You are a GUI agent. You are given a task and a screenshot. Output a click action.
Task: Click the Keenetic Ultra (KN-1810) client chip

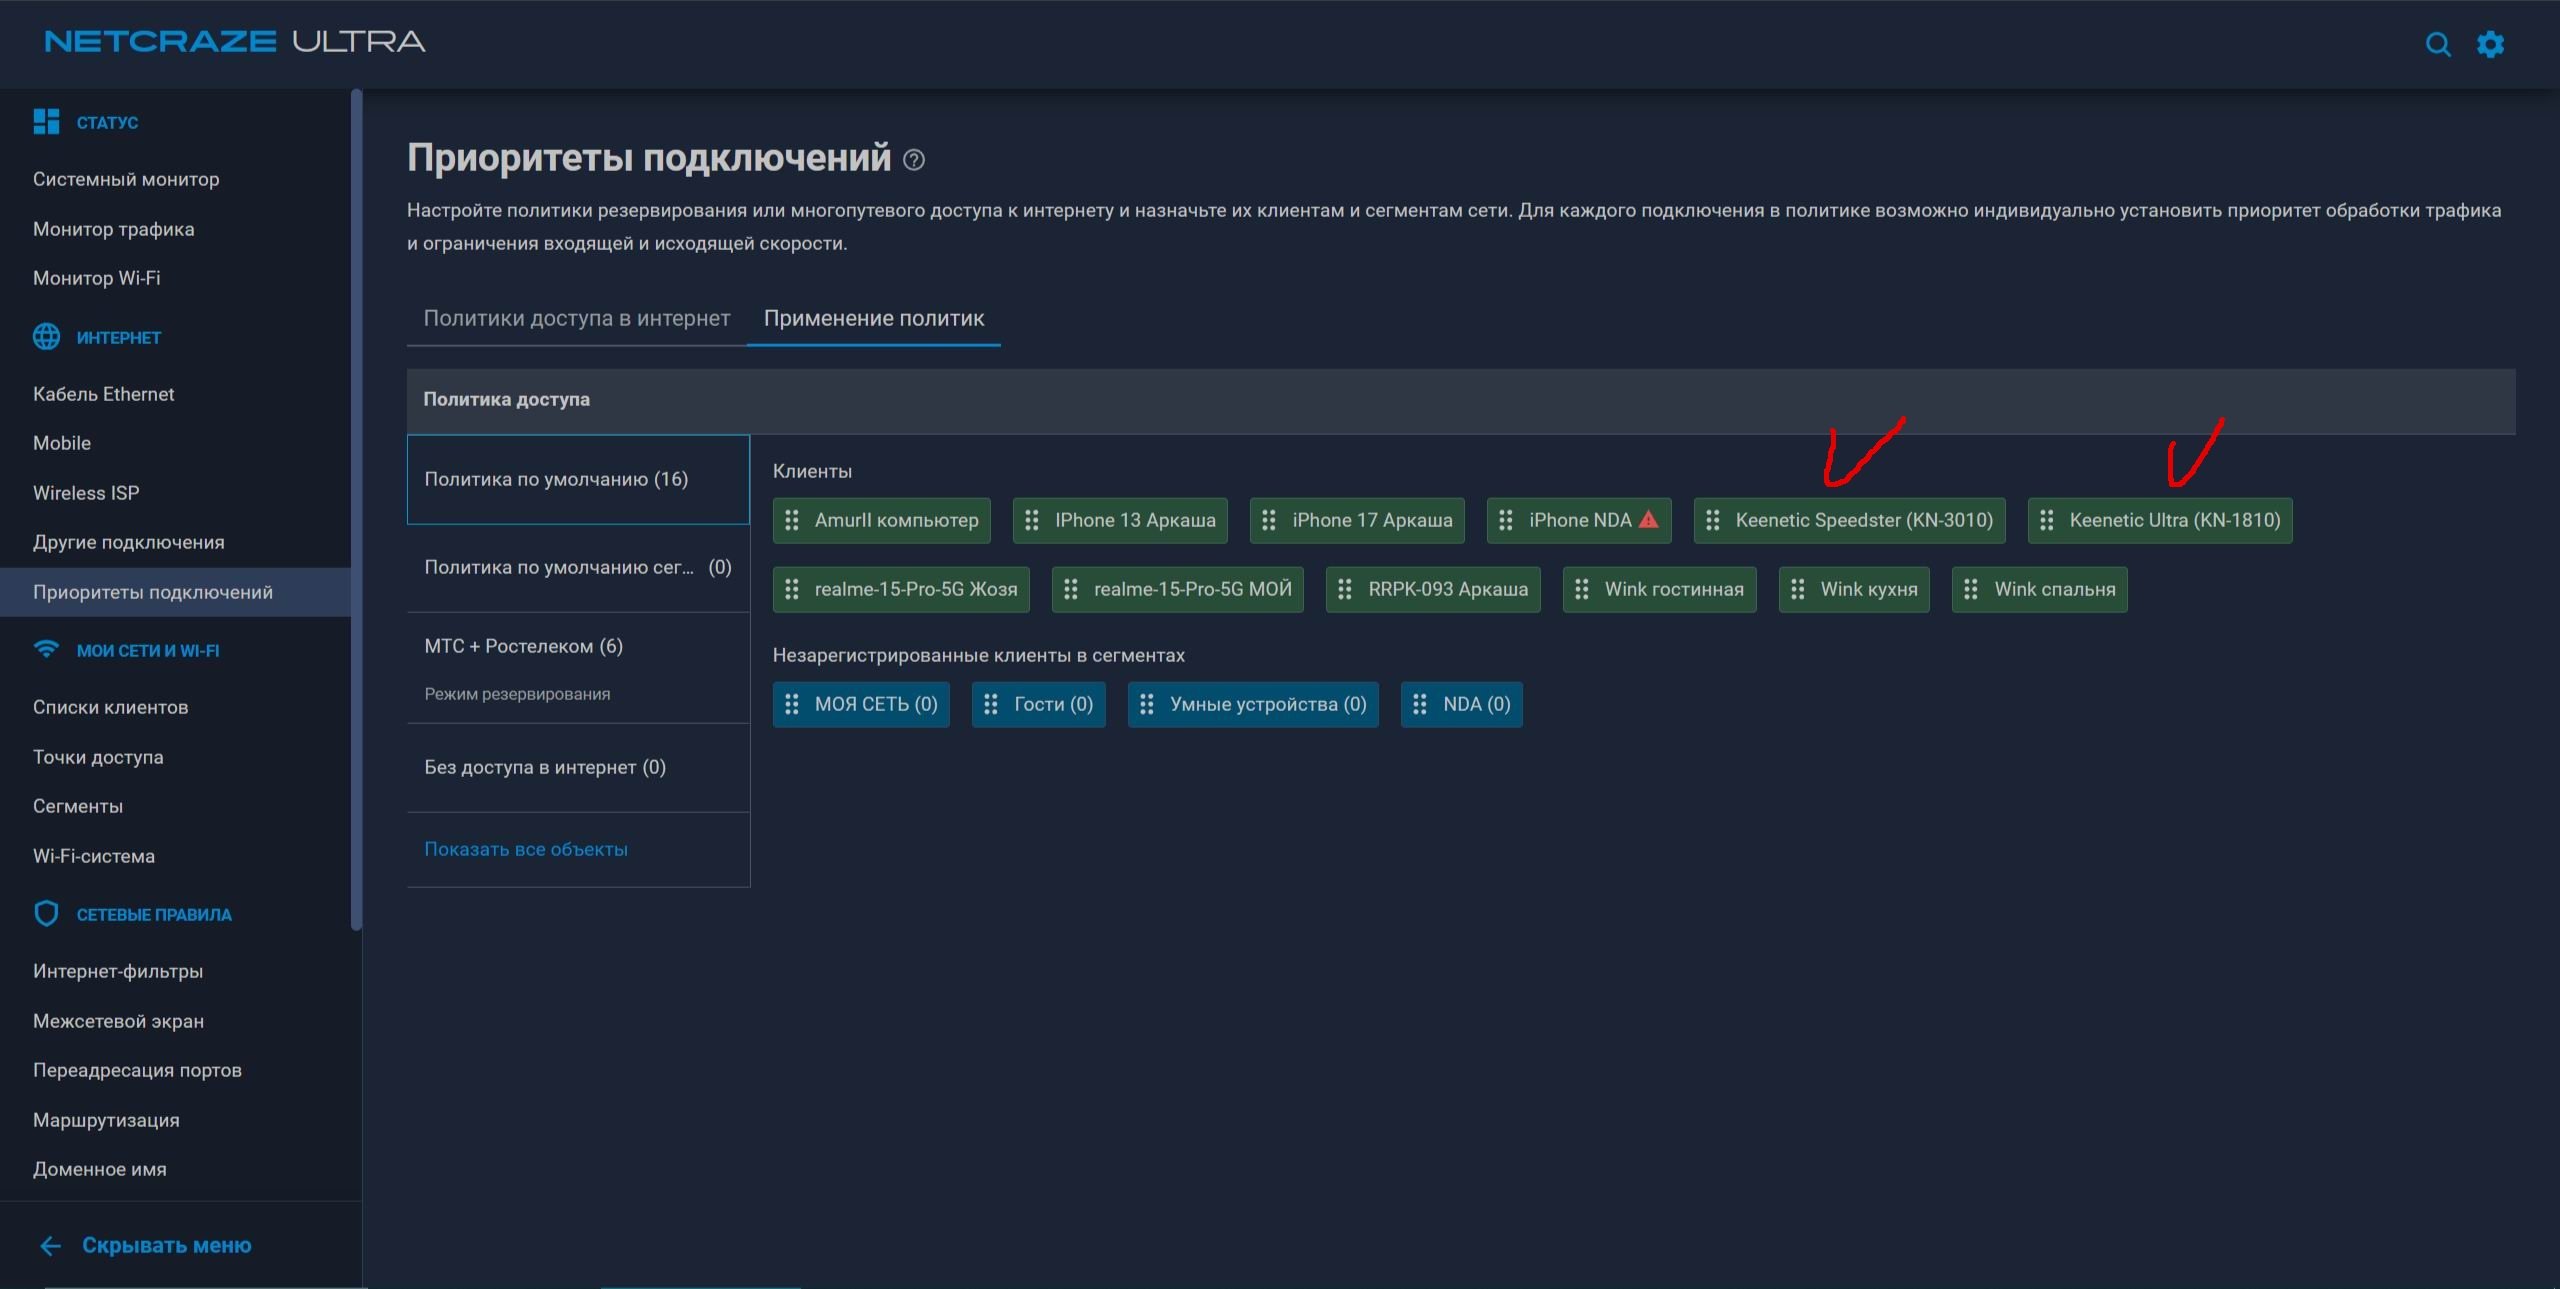2160,520
